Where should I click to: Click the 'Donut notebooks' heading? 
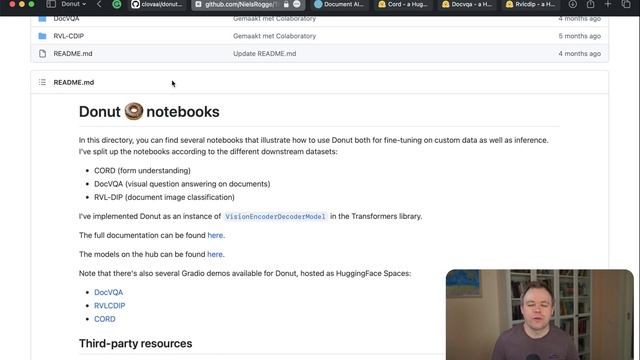(x=149, y=111)
